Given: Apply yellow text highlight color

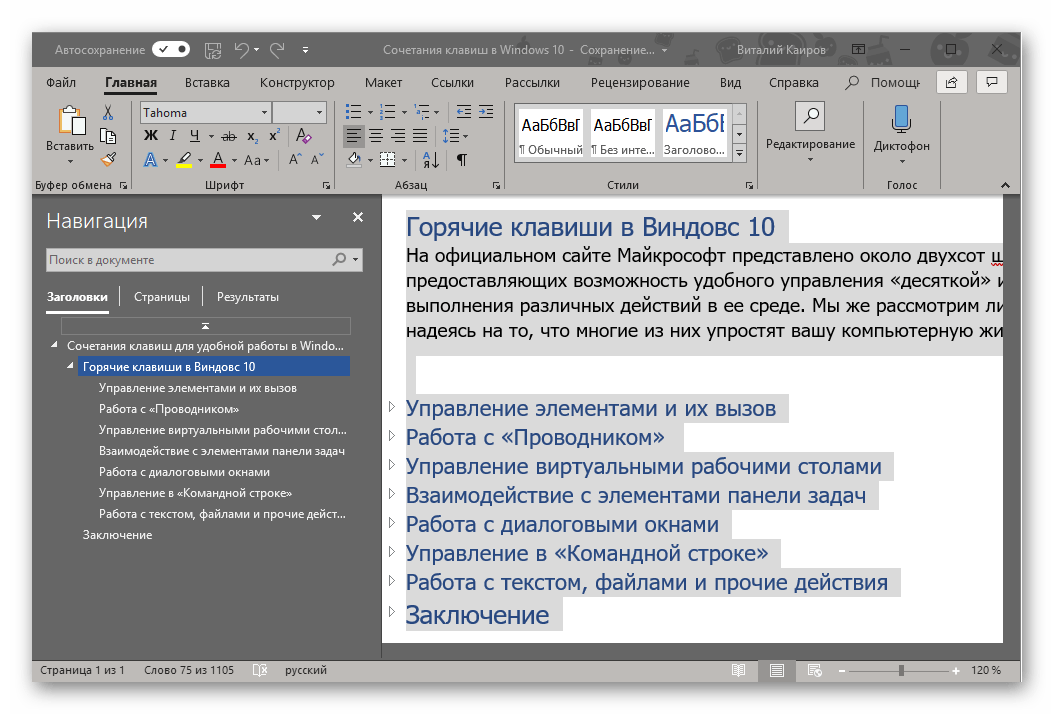Looking at the screenshot, I should tap(184, 160).
